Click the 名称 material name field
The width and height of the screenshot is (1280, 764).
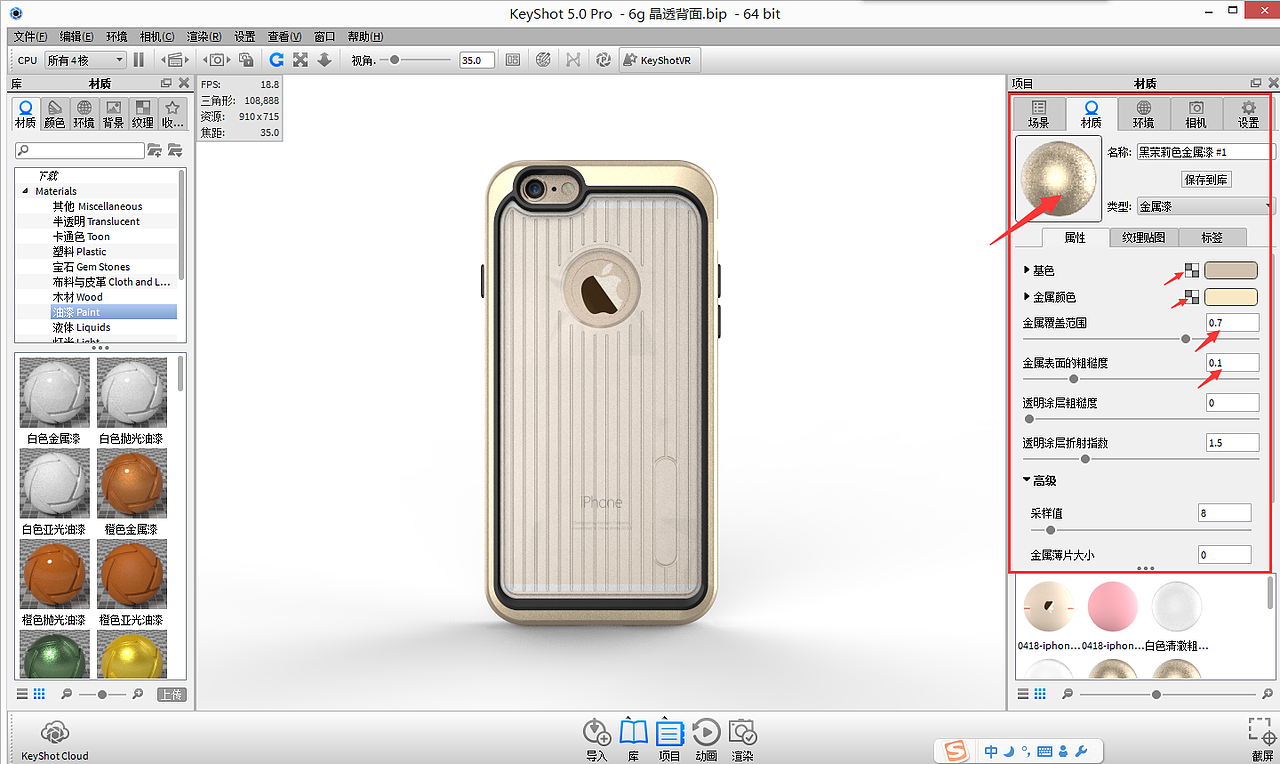coord(1206,152)
